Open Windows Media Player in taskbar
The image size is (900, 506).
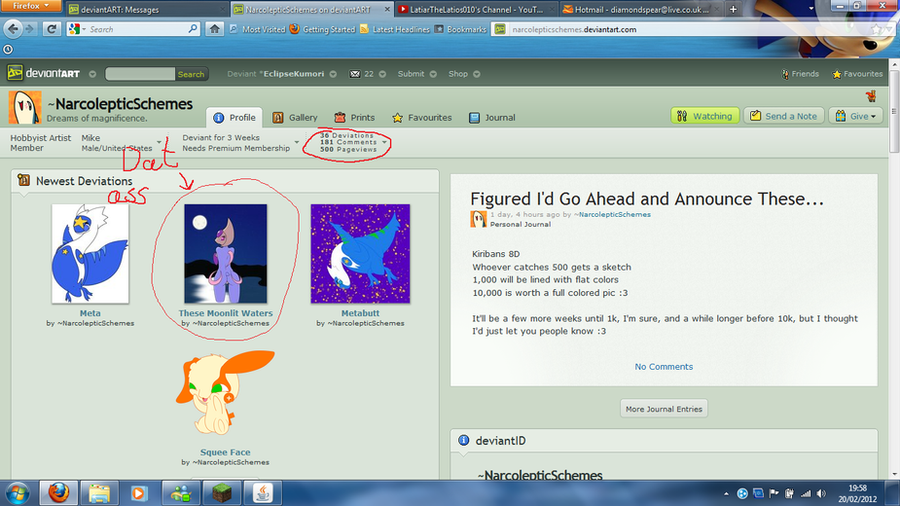pos(138,493)
